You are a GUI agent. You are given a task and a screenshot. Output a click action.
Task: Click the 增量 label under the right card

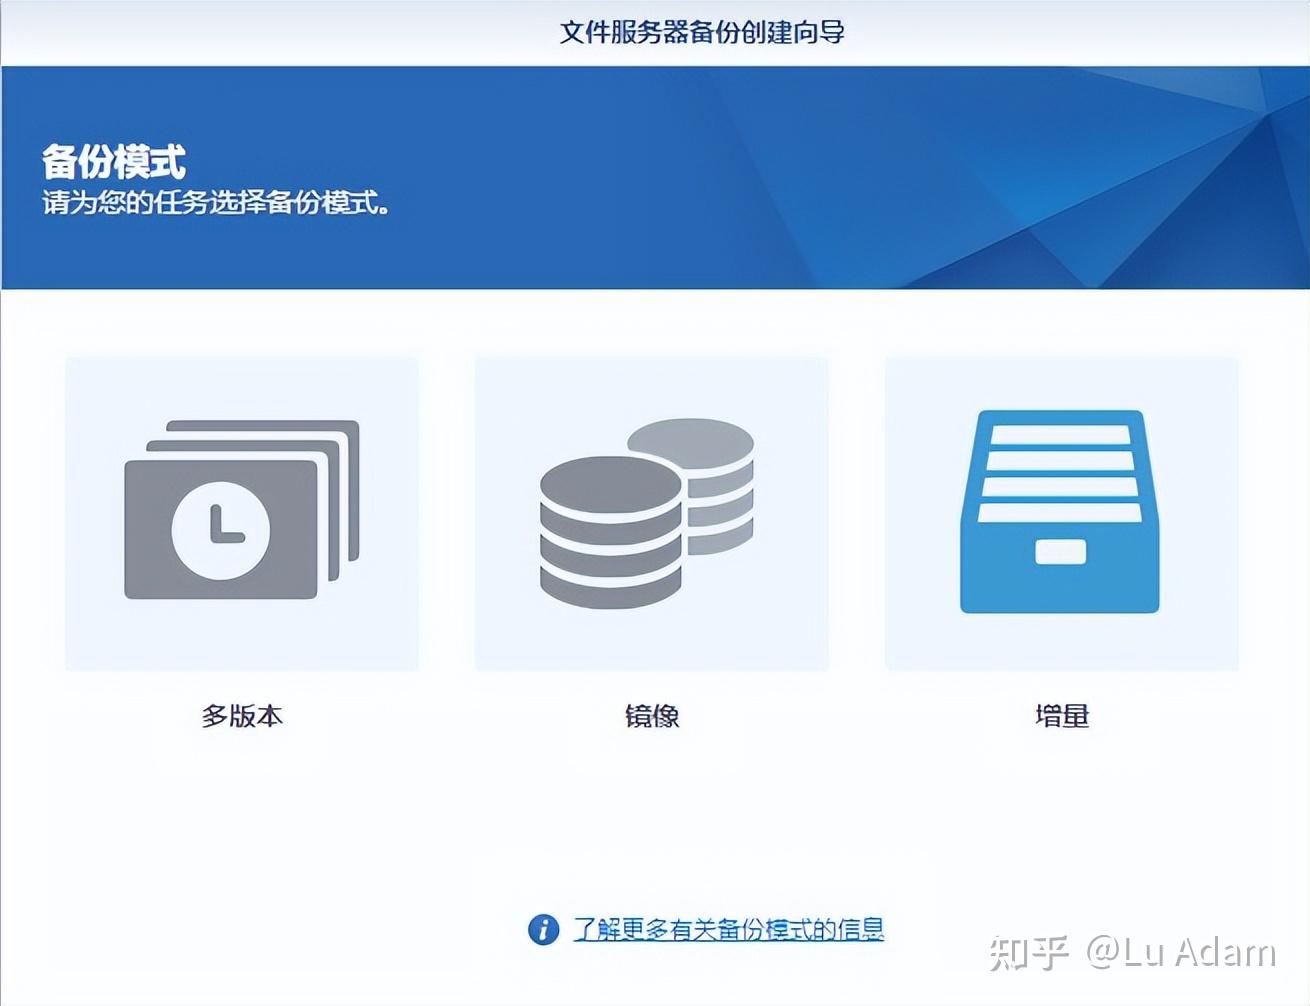(1061, 716)
